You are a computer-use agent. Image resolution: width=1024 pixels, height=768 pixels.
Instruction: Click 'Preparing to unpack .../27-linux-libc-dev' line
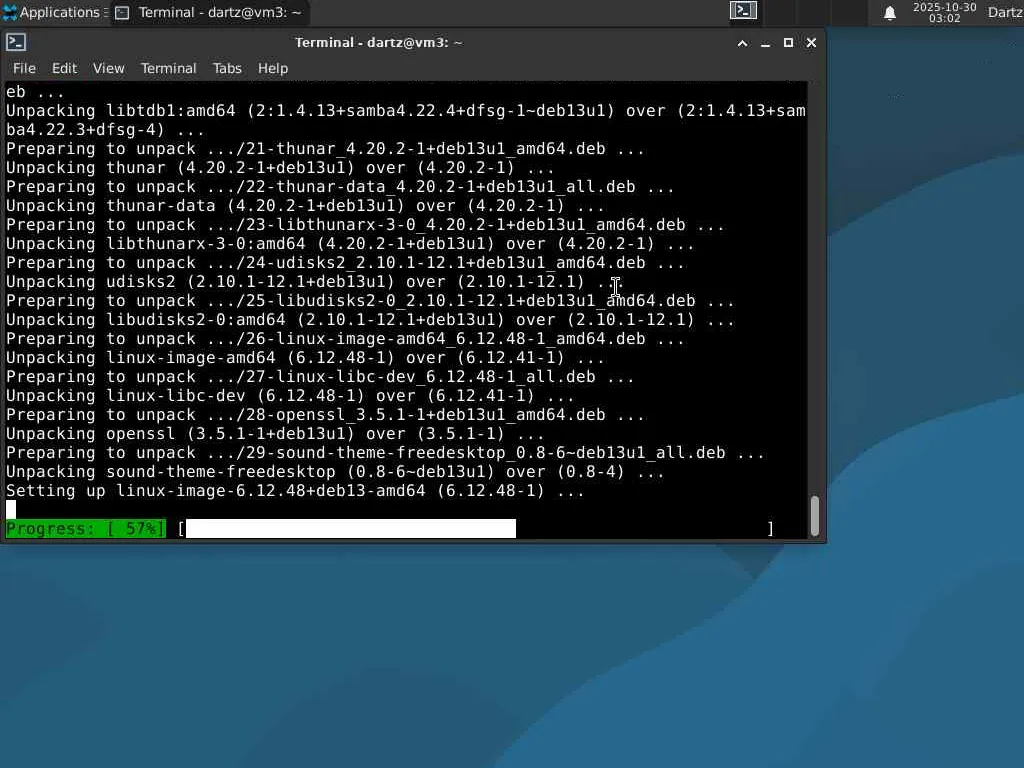320,377
